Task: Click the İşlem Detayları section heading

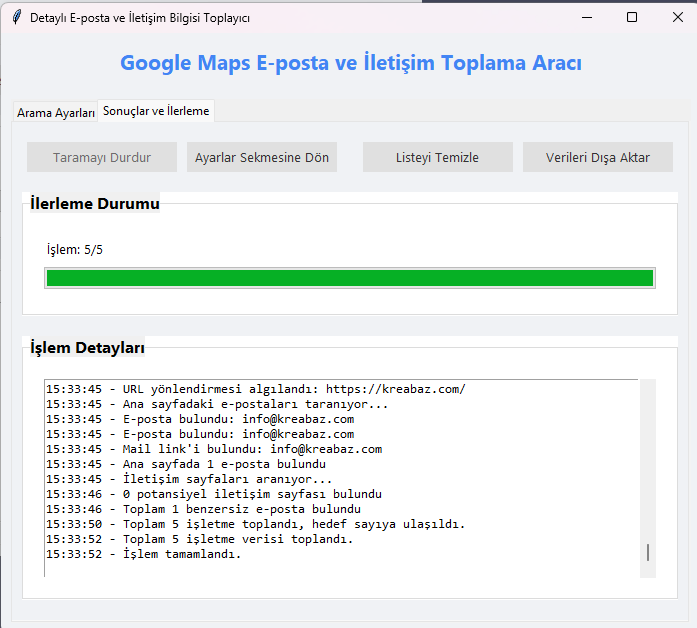Action: [88, 348]
